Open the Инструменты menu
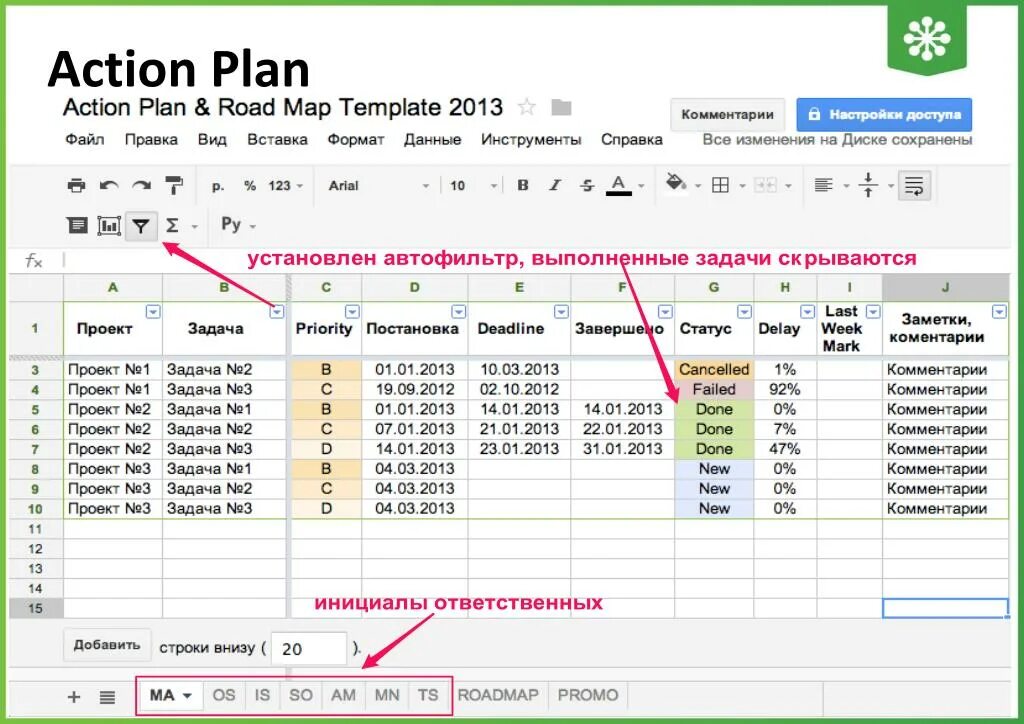 click(531, 140)
